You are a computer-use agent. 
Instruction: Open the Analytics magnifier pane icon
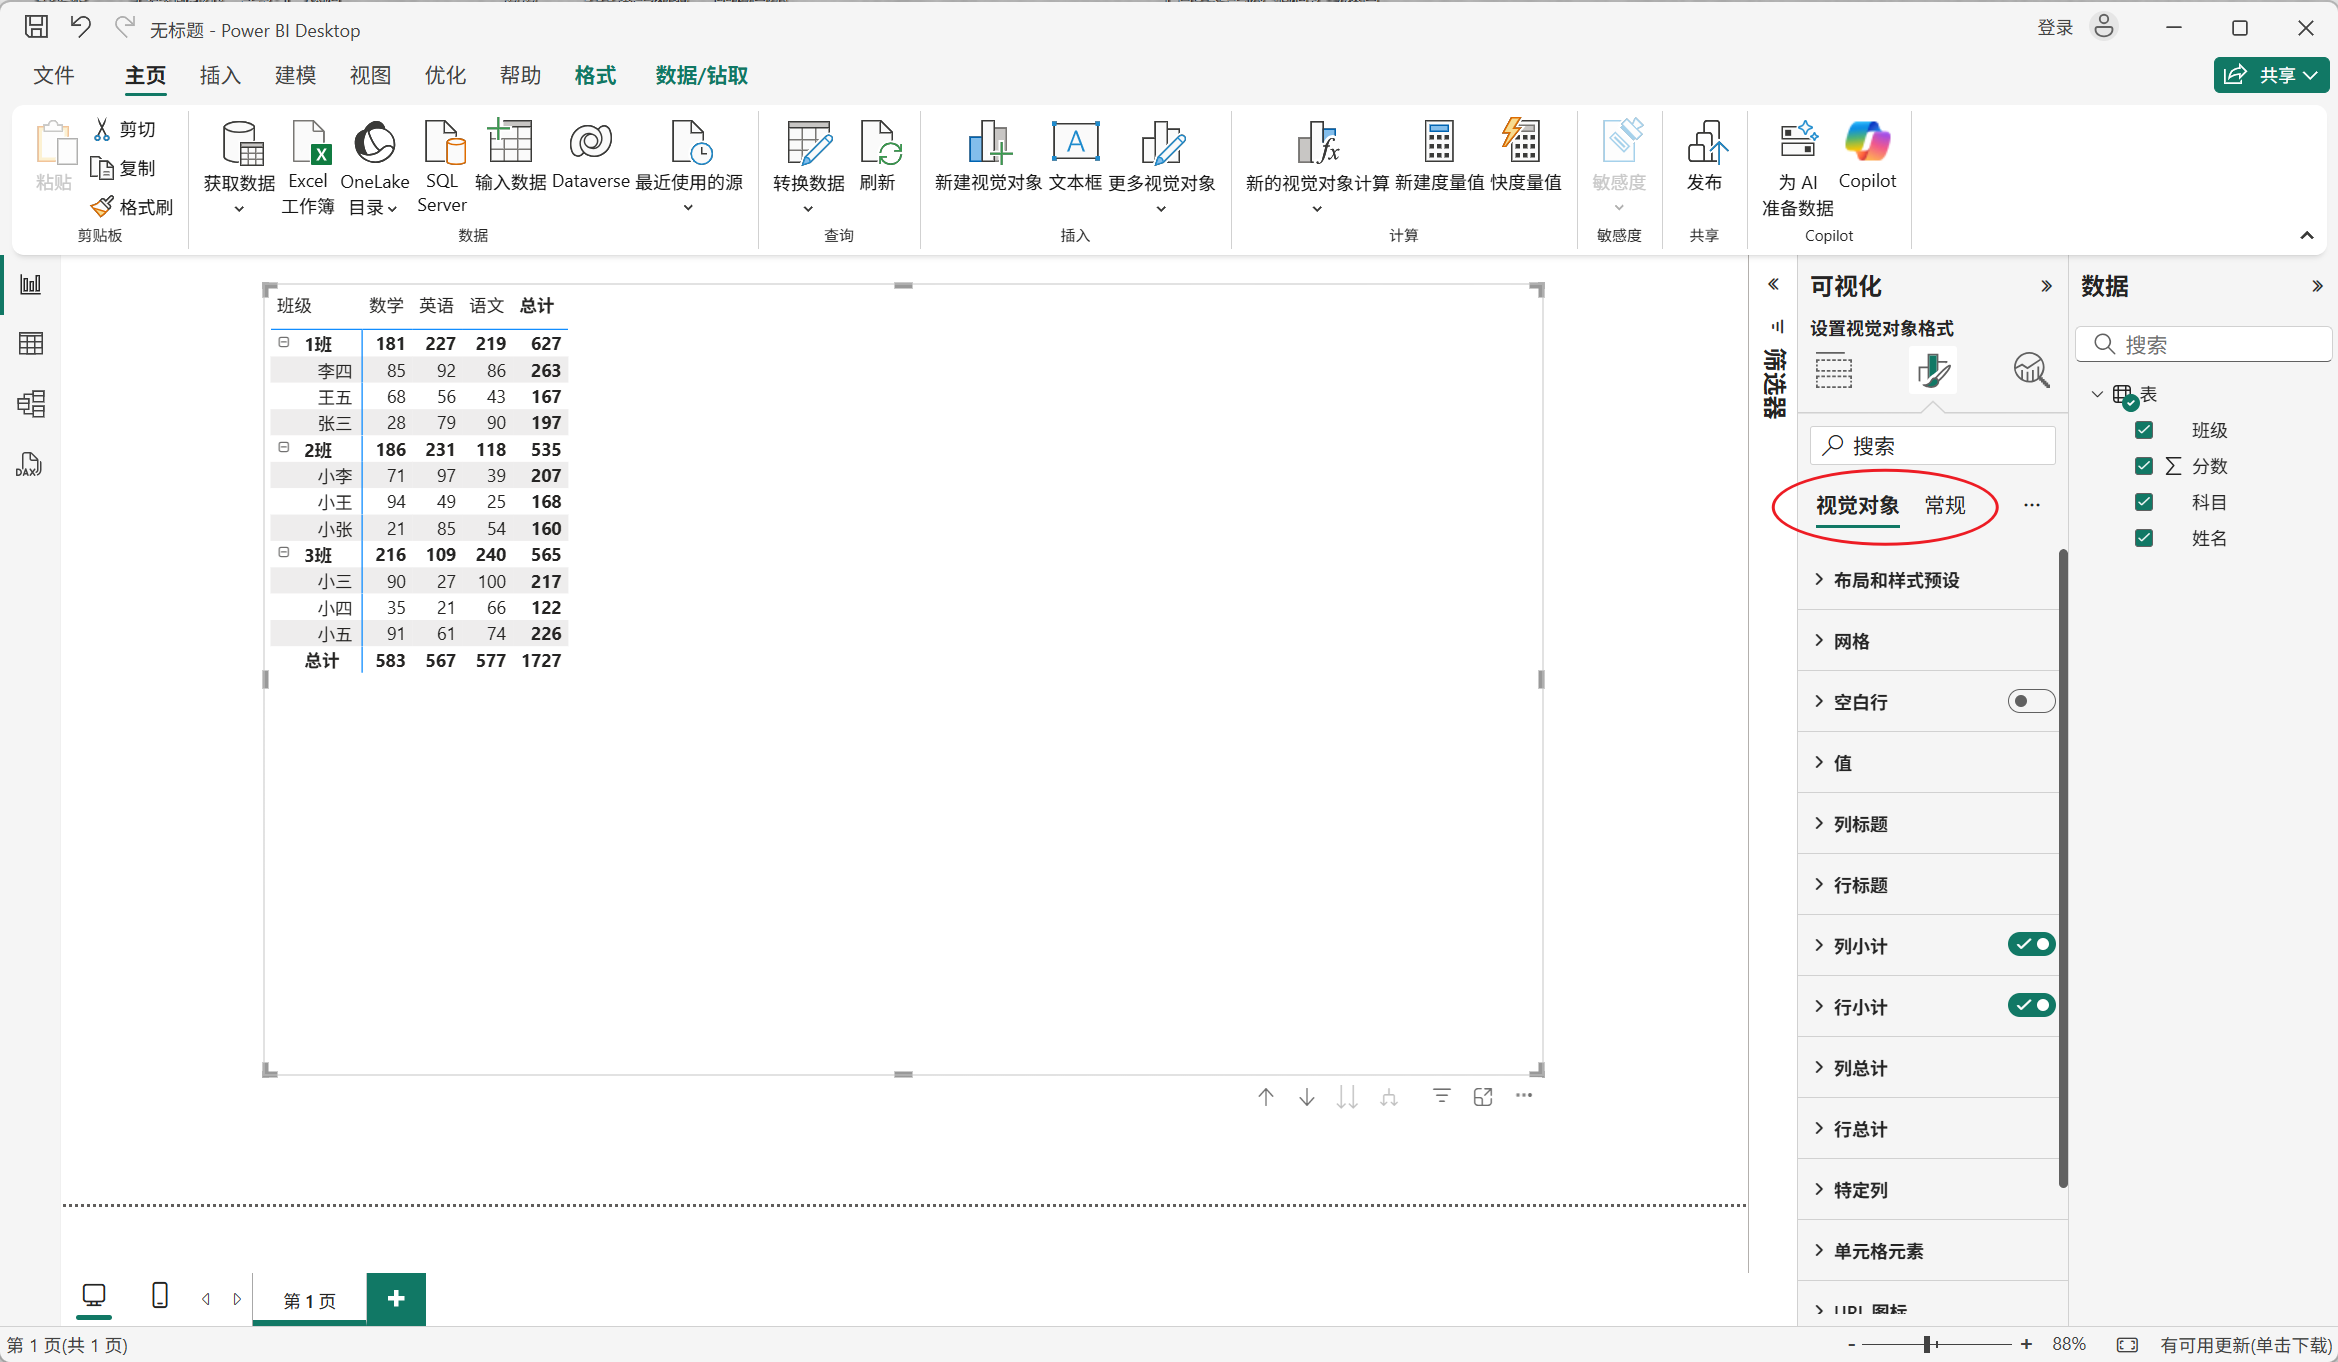click(x=2030, y=370)
